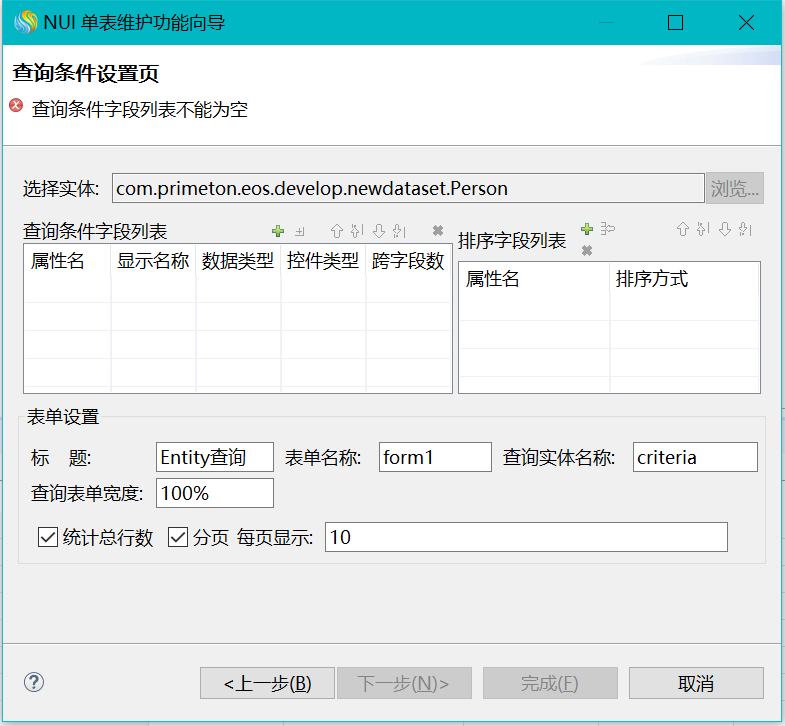Click the gray X above query condition list
785x726 pixels.
point(437,231)
